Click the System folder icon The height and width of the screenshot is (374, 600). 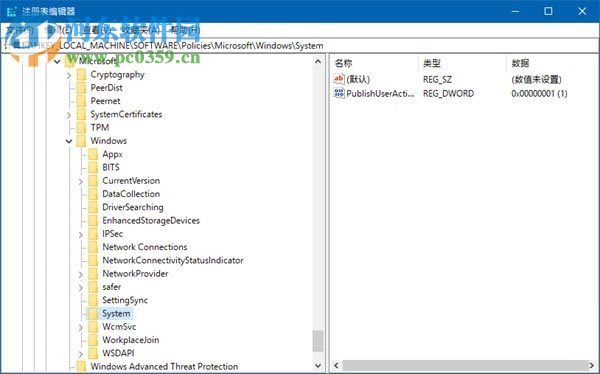pyautogui.click(x=93, y=314)
